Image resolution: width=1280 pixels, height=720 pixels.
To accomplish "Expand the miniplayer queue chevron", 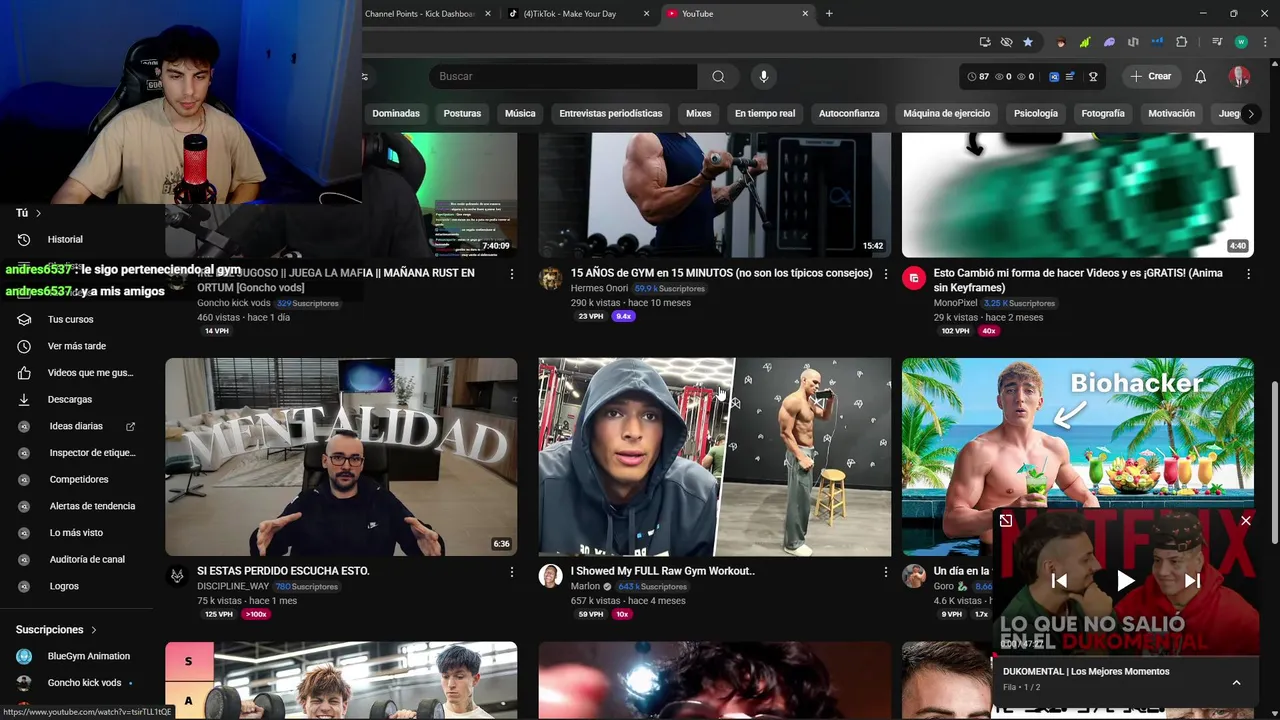I will pos(1236,683).
